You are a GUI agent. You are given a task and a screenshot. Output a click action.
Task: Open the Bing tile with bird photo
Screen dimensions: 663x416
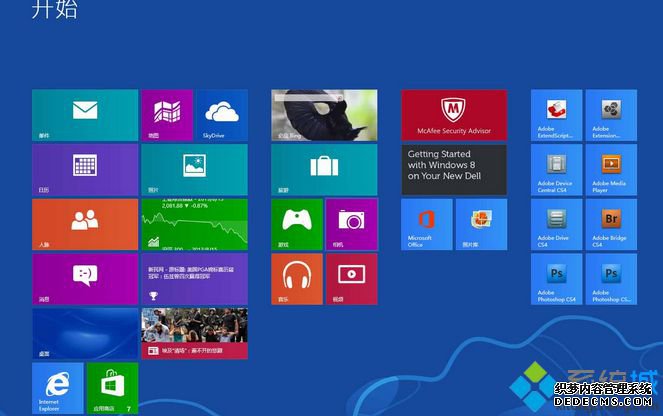pyautogui.click(x=324, y=115)
